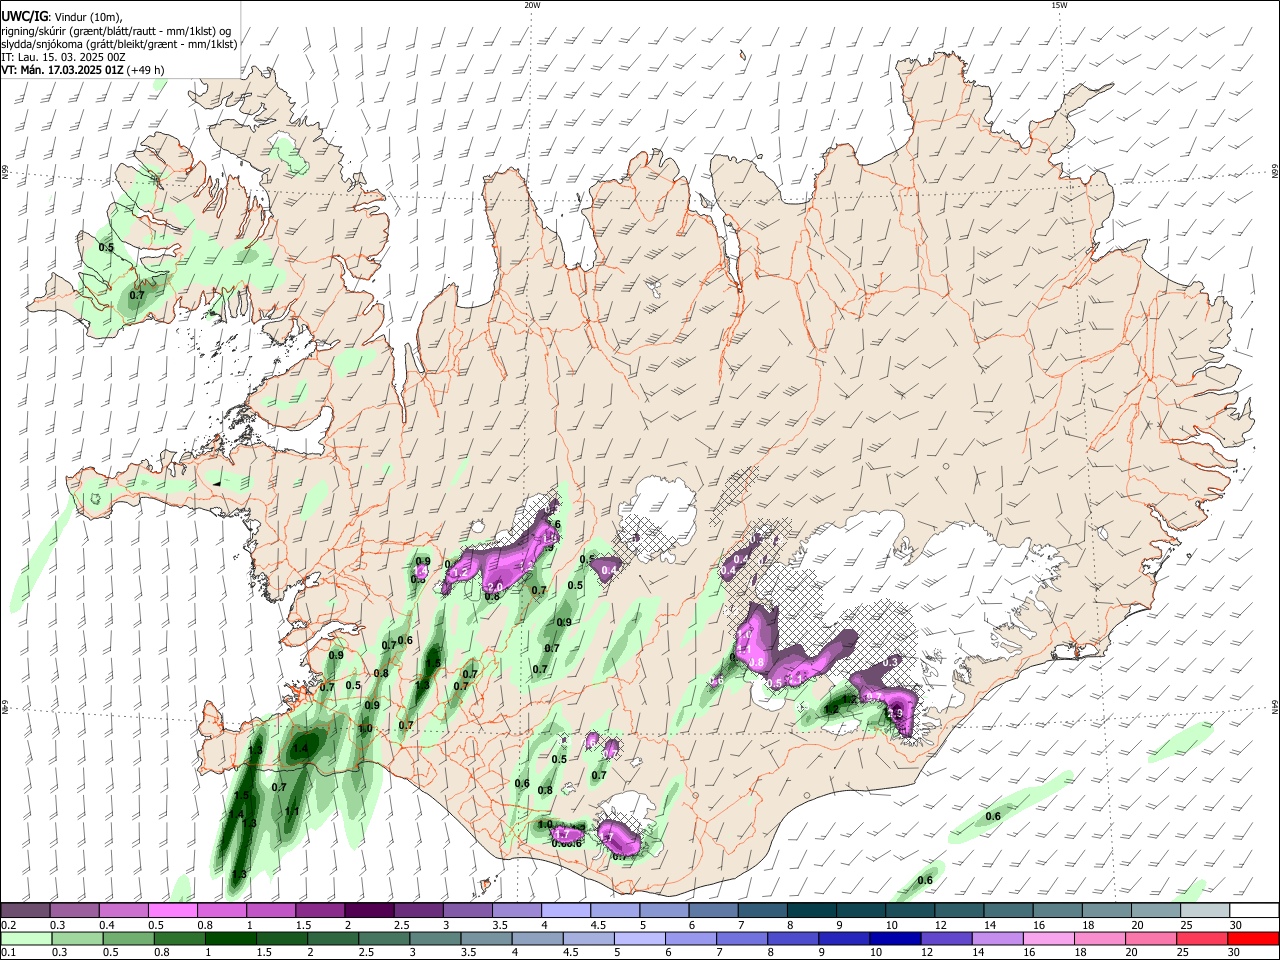1280x960 pixels.
Task: Pick the slate blue swatch between 6 and 7, upper legend
Action: 714,910
